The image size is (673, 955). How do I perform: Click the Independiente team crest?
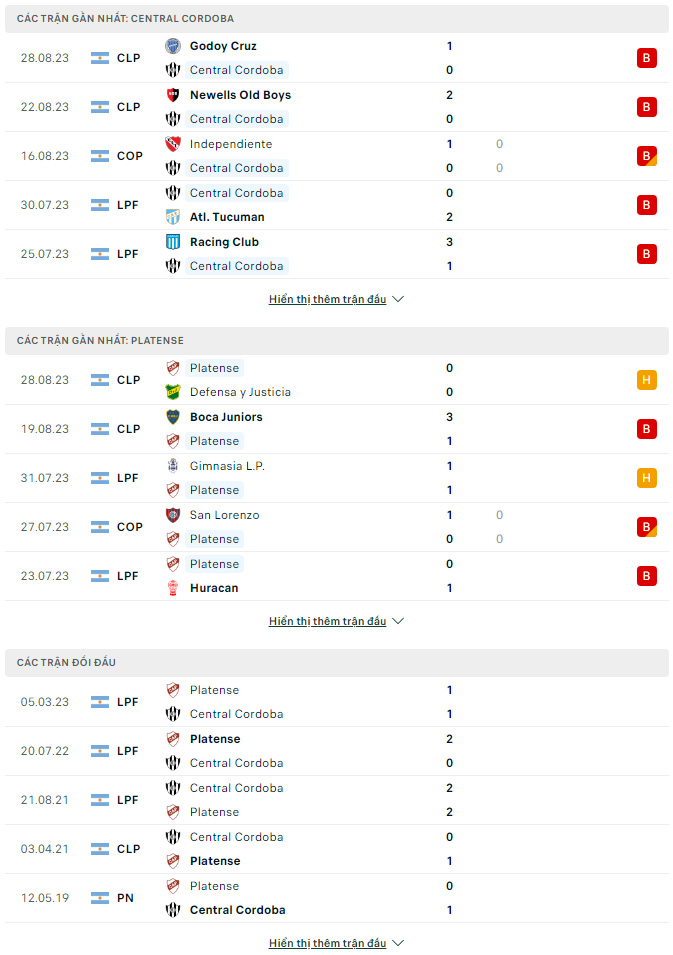click(173, 144)
